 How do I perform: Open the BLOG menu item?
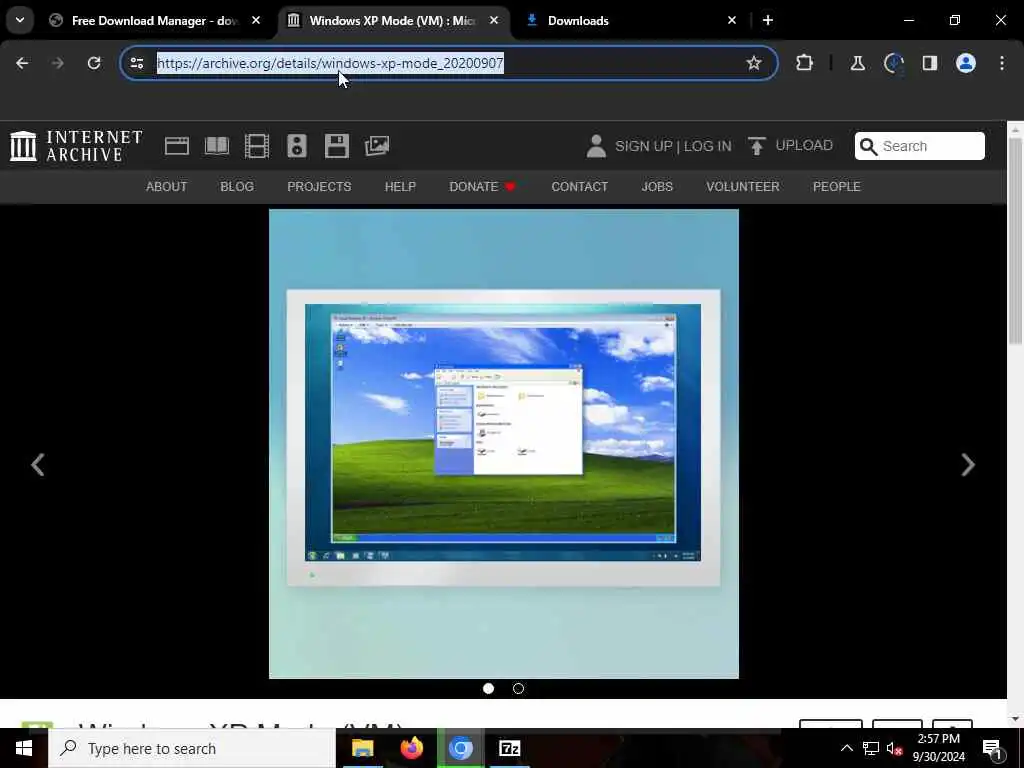(237, 187)
